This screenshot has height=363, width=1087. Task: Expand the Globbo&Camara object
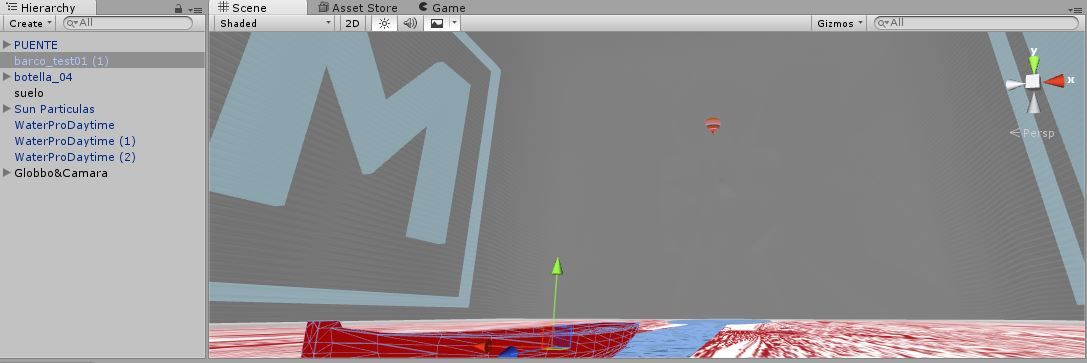(7, 172)
